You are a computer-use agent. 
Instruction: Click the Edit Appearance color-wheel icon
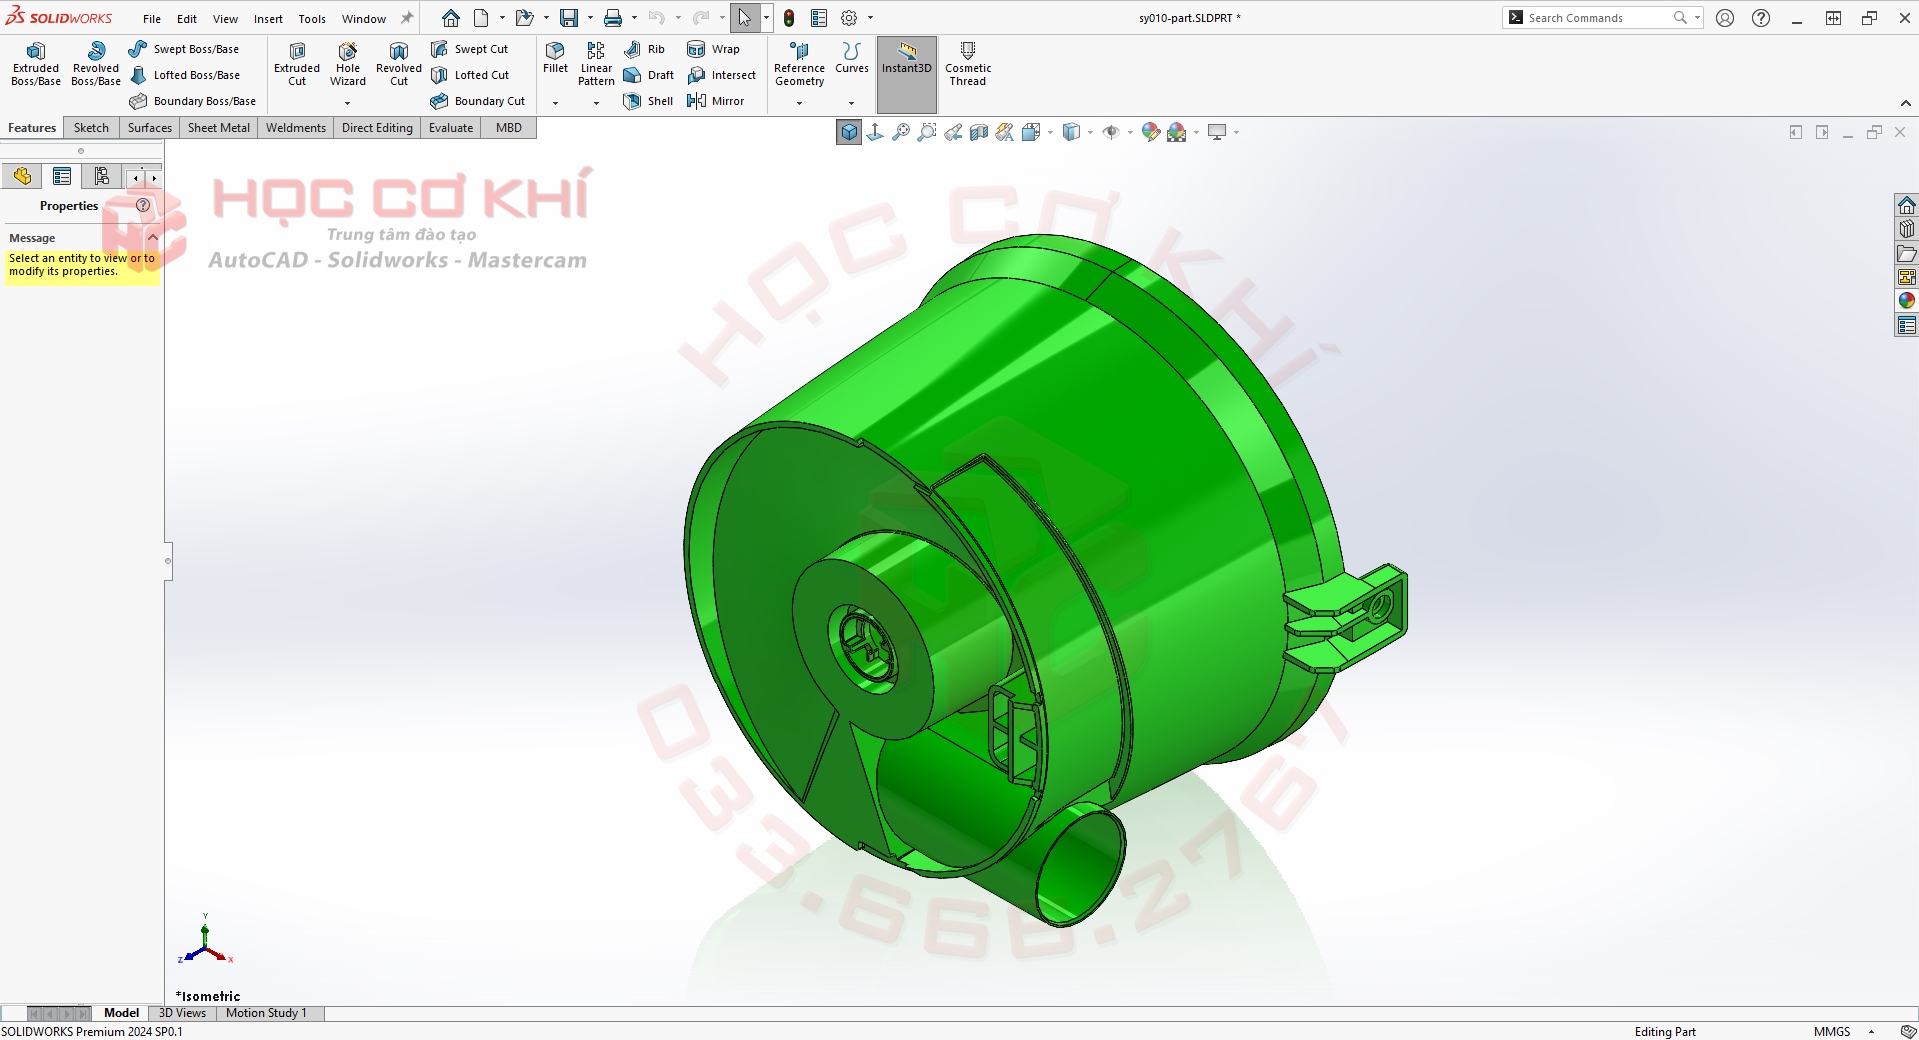pyautogui.click(x=1151, y=132)
